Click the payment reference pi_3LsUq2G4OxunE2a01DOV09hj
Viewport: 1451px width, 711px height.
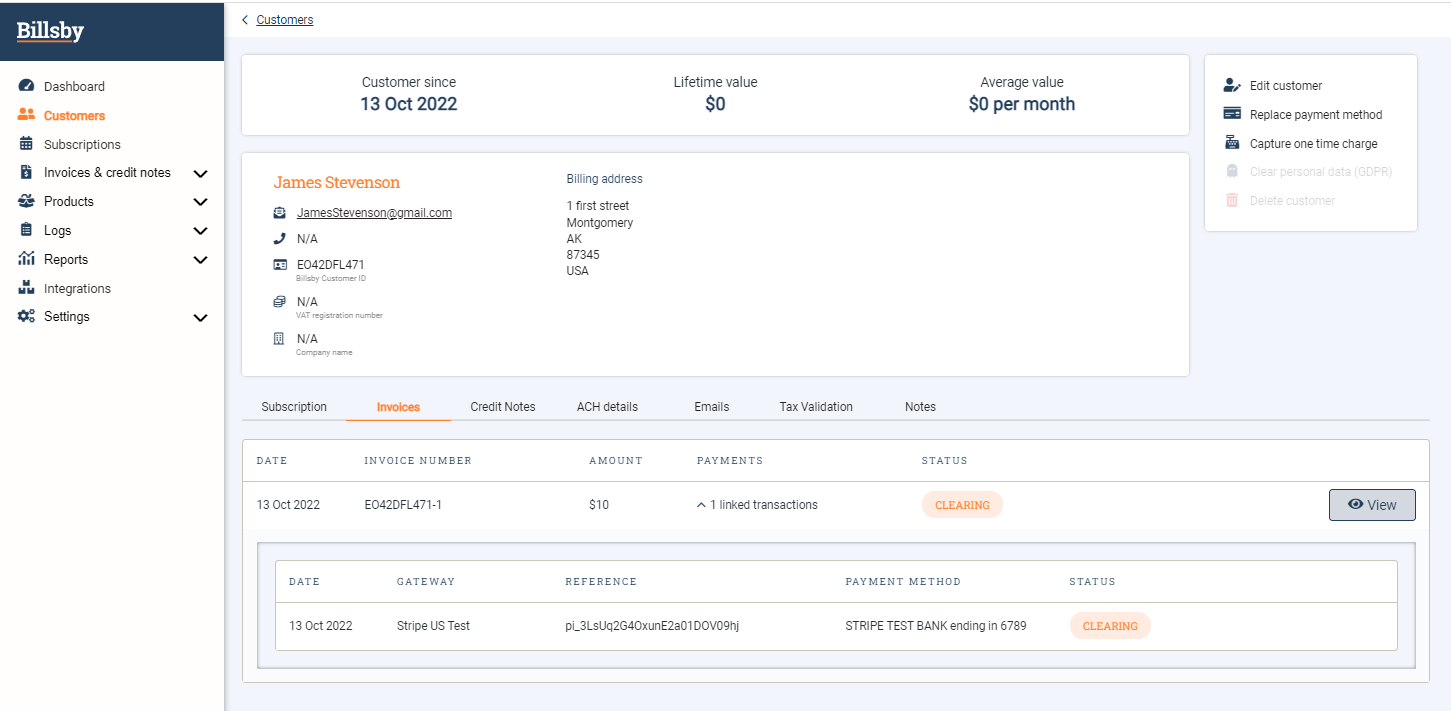click(x=652, y=626)
